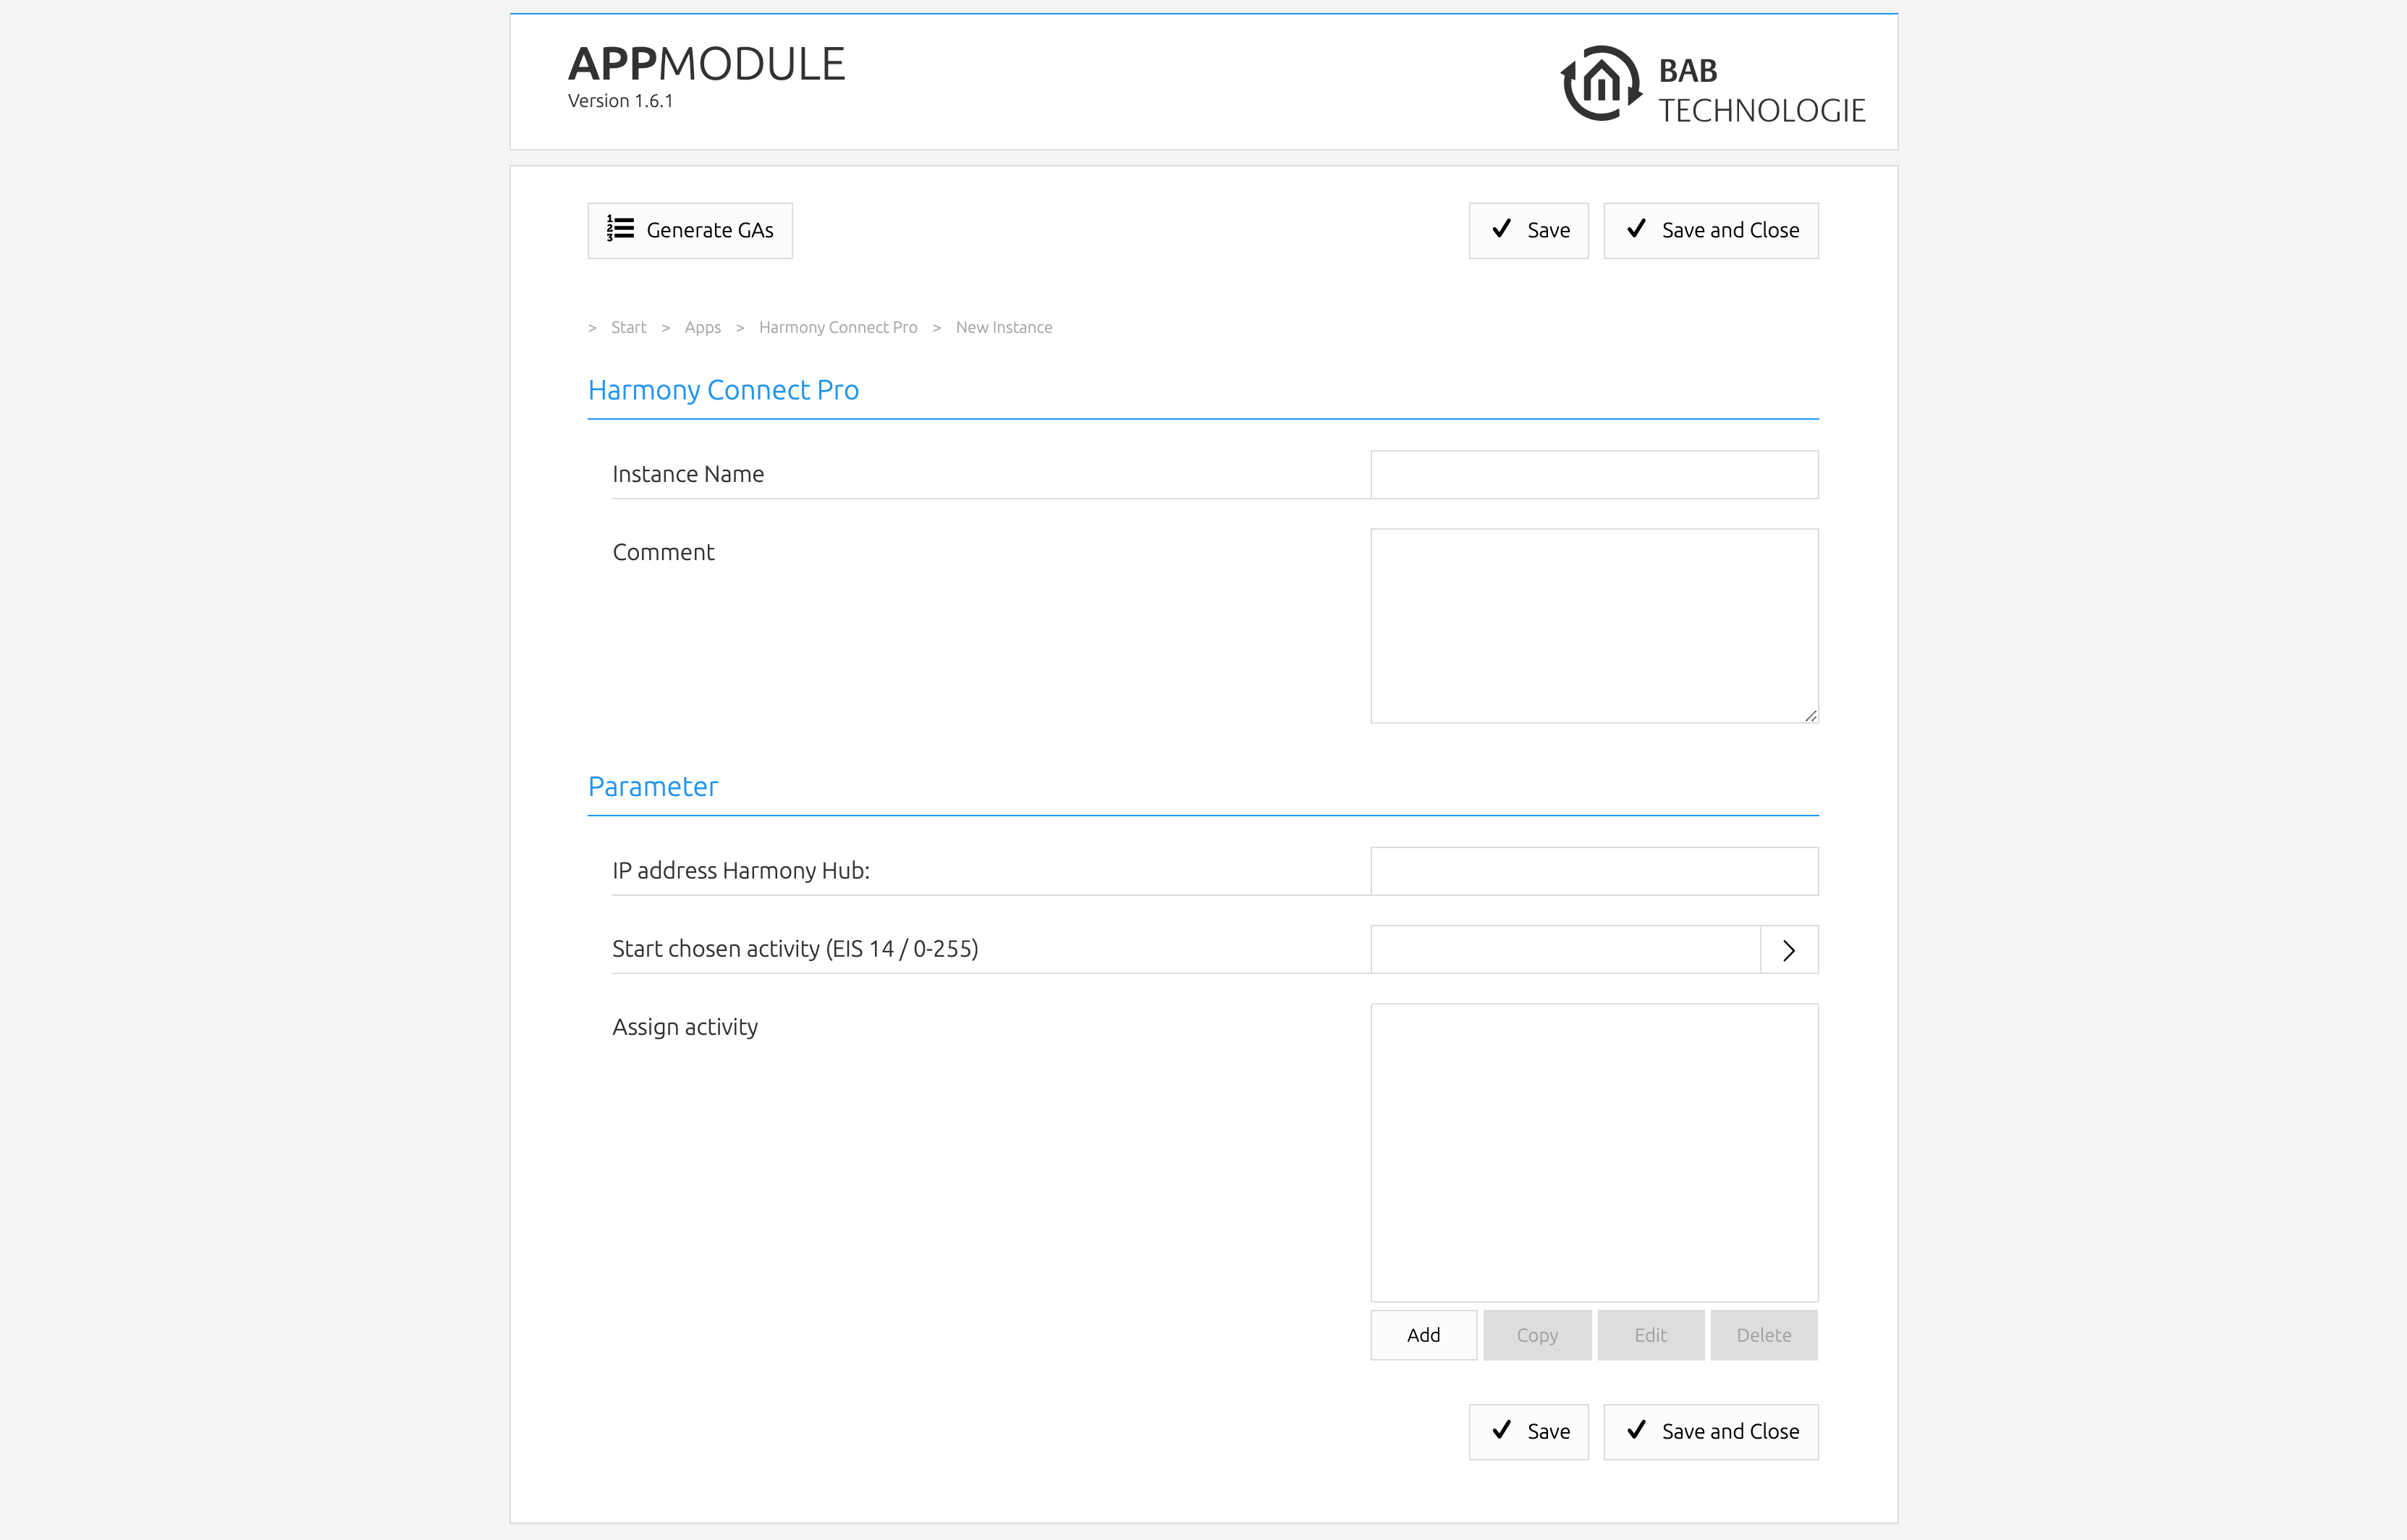Screen dimensions: 2407x1540
Task: Click the checkmark icon on top Save button
Action: click(1501, 229)
